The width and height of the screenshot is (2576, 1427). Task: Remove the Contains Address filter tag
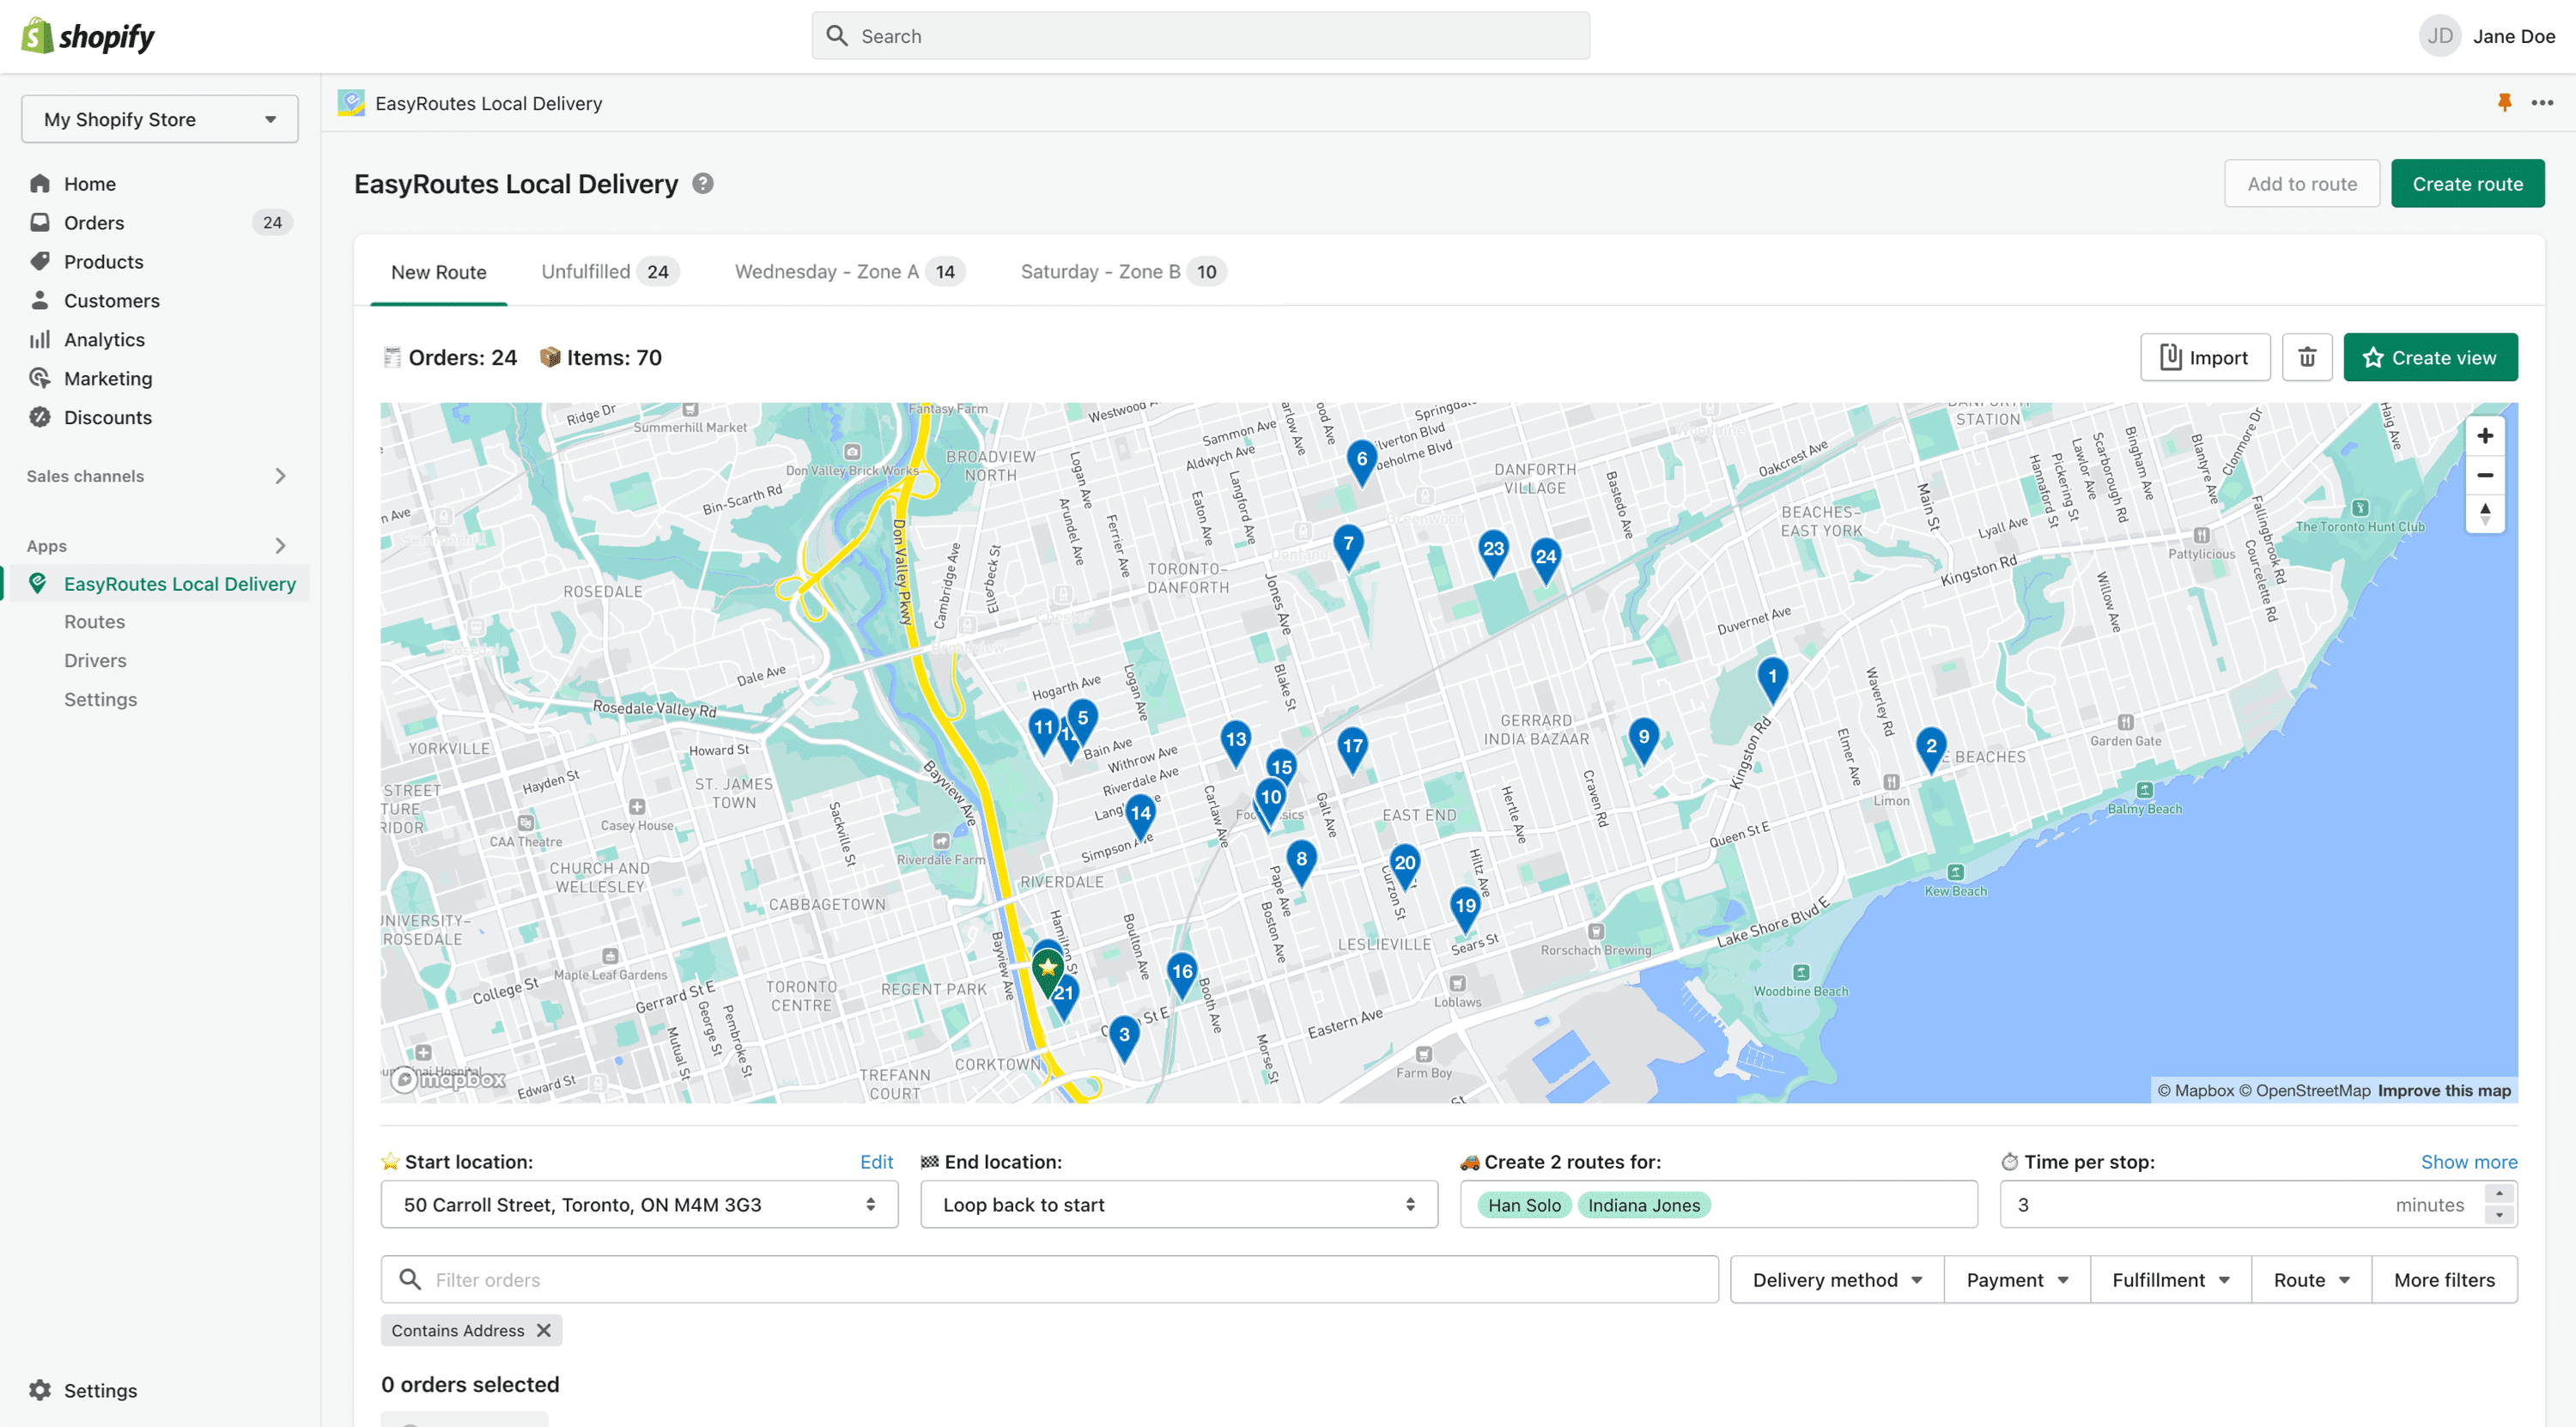pos(544,1330)
